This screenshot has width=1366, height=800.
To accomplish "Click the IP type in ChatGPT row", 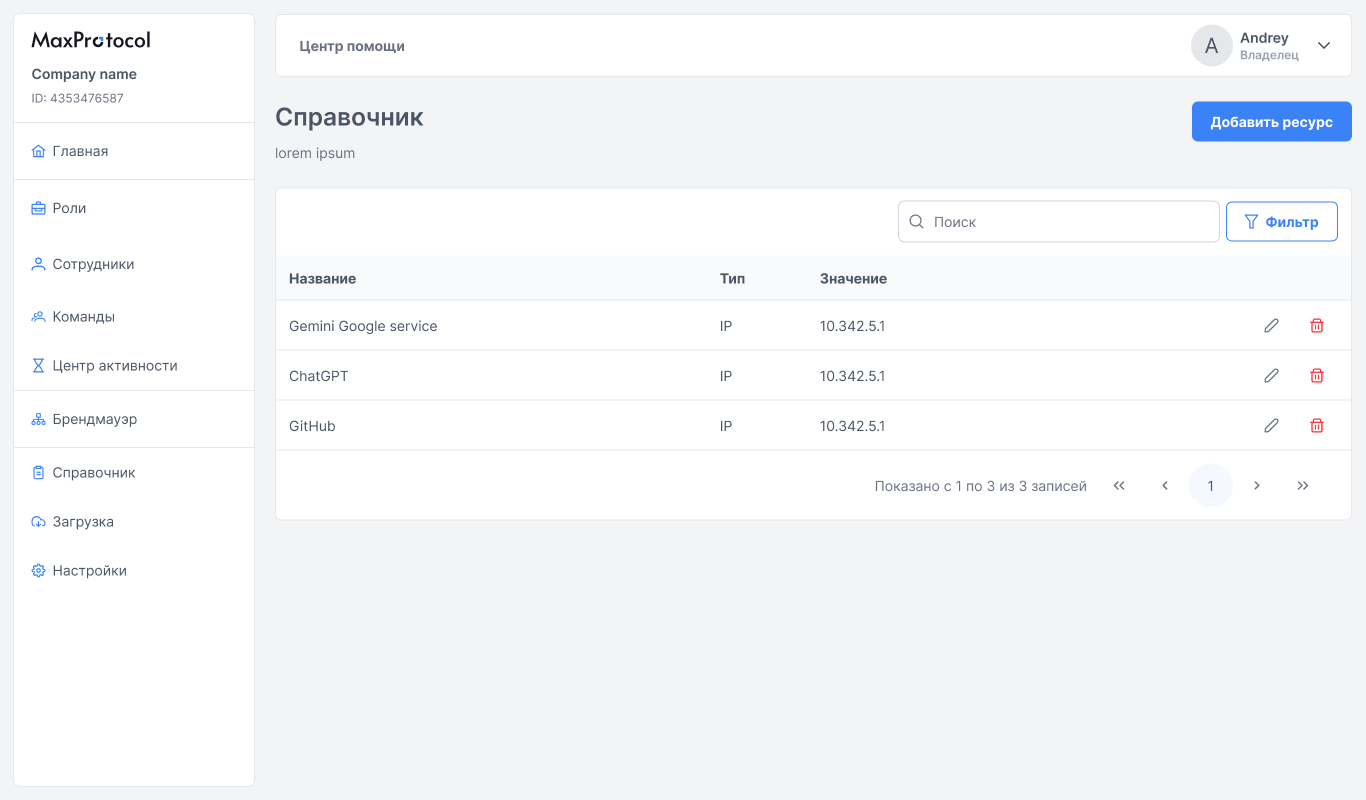I will coord(725,376).
